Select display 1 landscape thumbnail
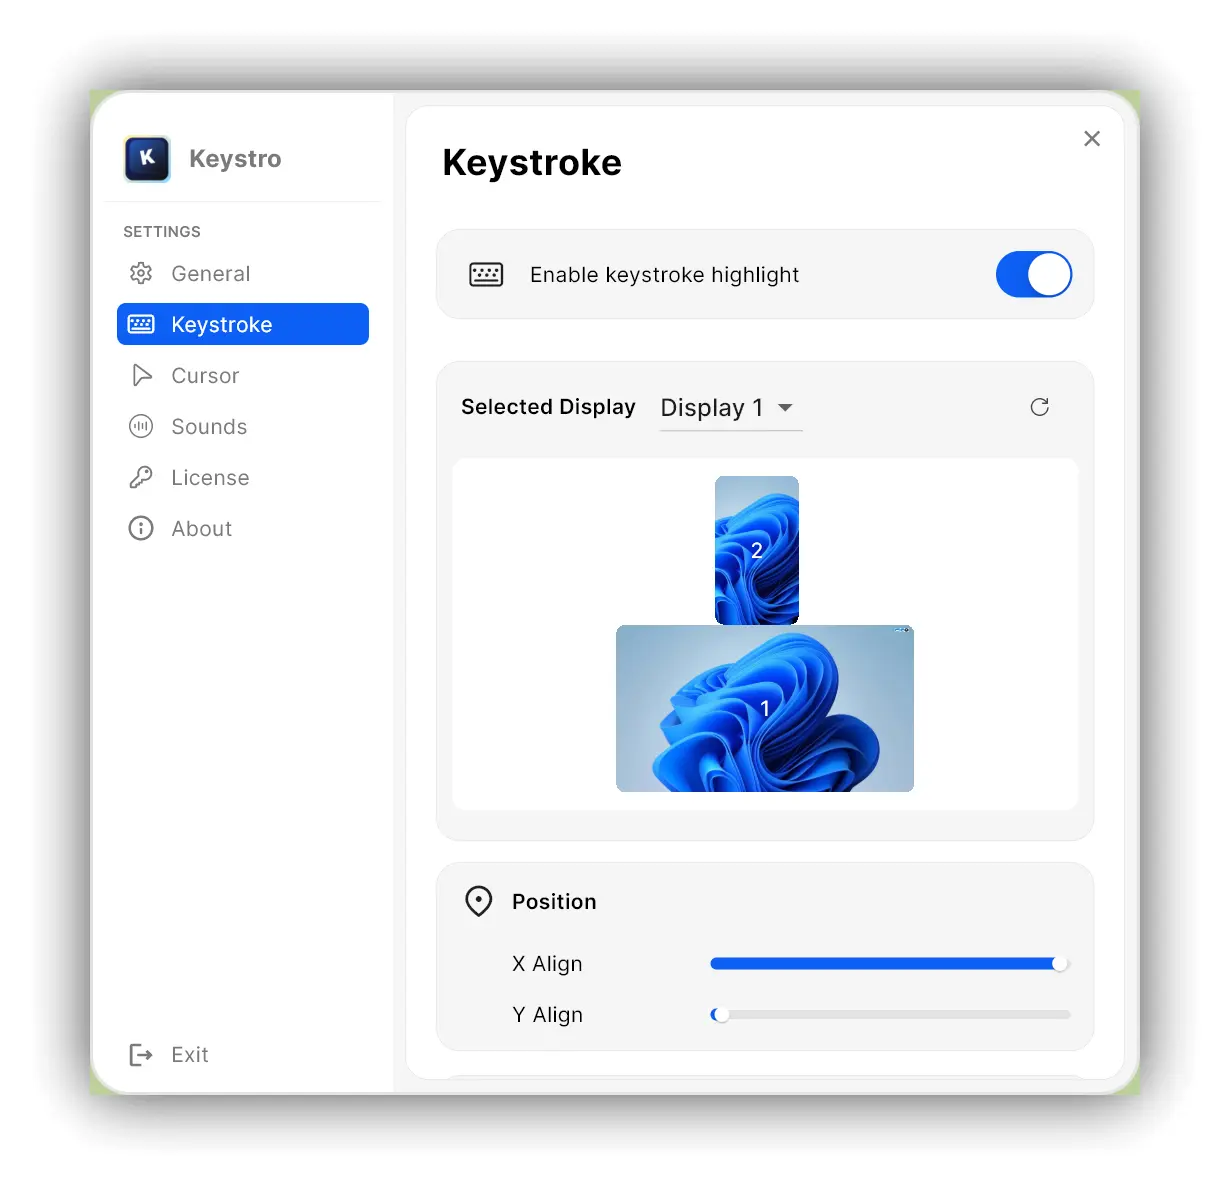Screen dimensions: 1230x1185 tap(765, 708)
